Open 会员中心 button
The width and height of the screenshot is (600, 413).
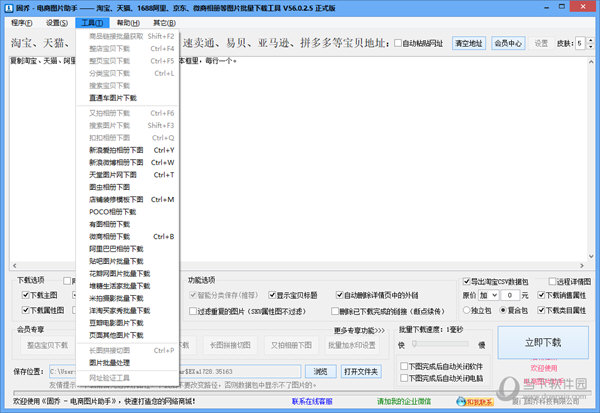pos(508,43)
